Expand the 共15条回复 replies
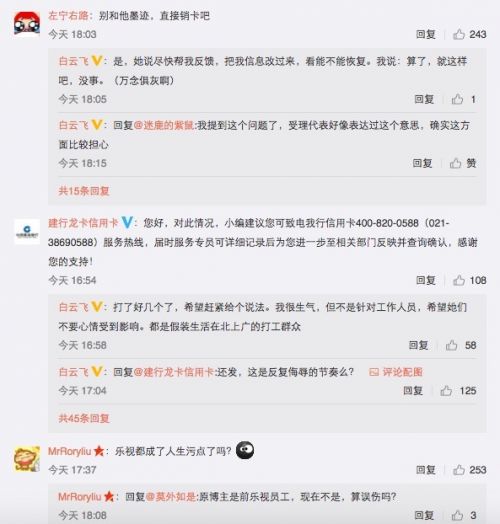 [84, 191]
